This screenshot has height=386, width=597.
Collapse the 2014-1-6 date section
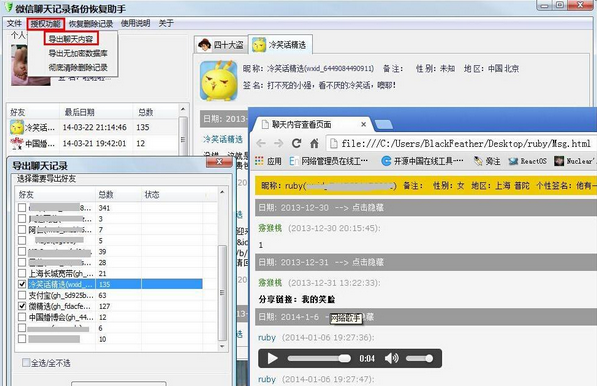pyautogui.click(x=426, y=317)
